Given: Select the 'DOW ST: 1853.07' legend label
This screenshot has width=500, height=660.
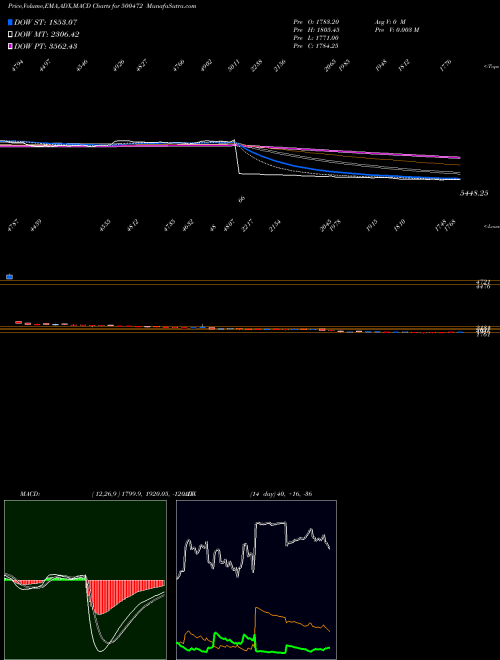Looking at the screenshot, I should tap(45, 22).
